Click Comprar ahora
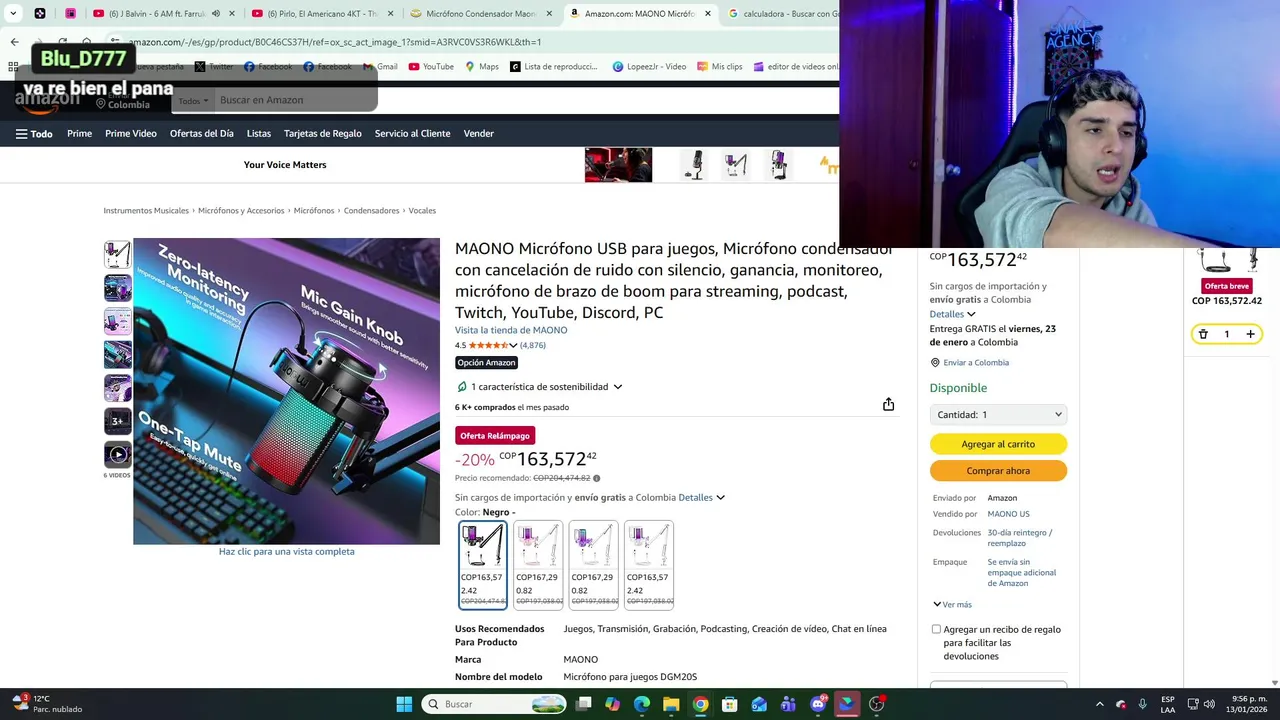Image resolution: width=1280 pixels, height=720 pixels. [x=998, y=470]
